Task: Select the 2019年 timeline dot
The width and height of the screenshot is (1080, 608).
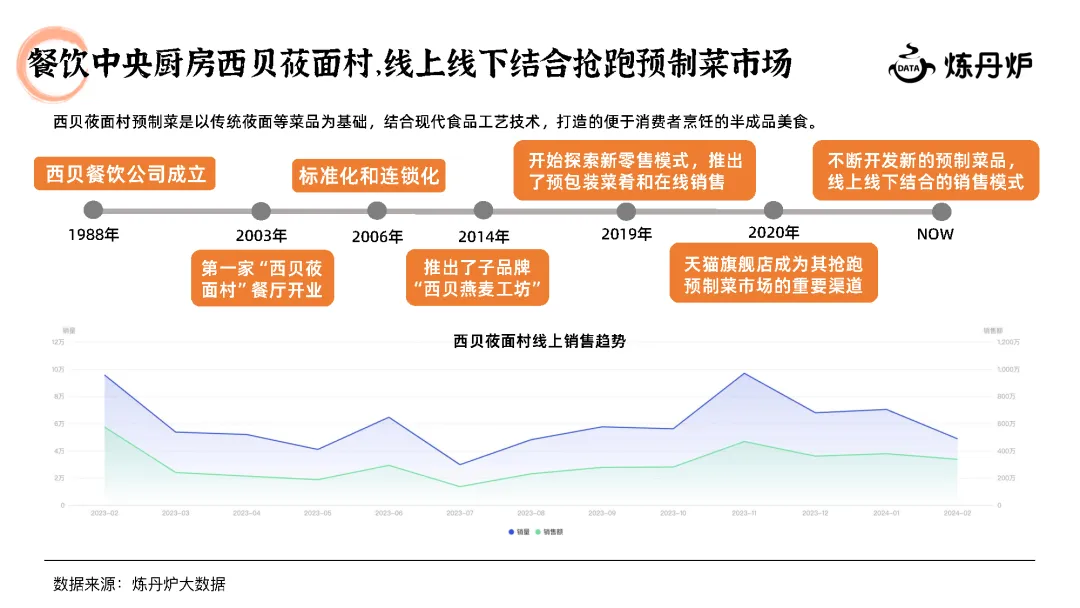Action: click(x=626, y=211)
